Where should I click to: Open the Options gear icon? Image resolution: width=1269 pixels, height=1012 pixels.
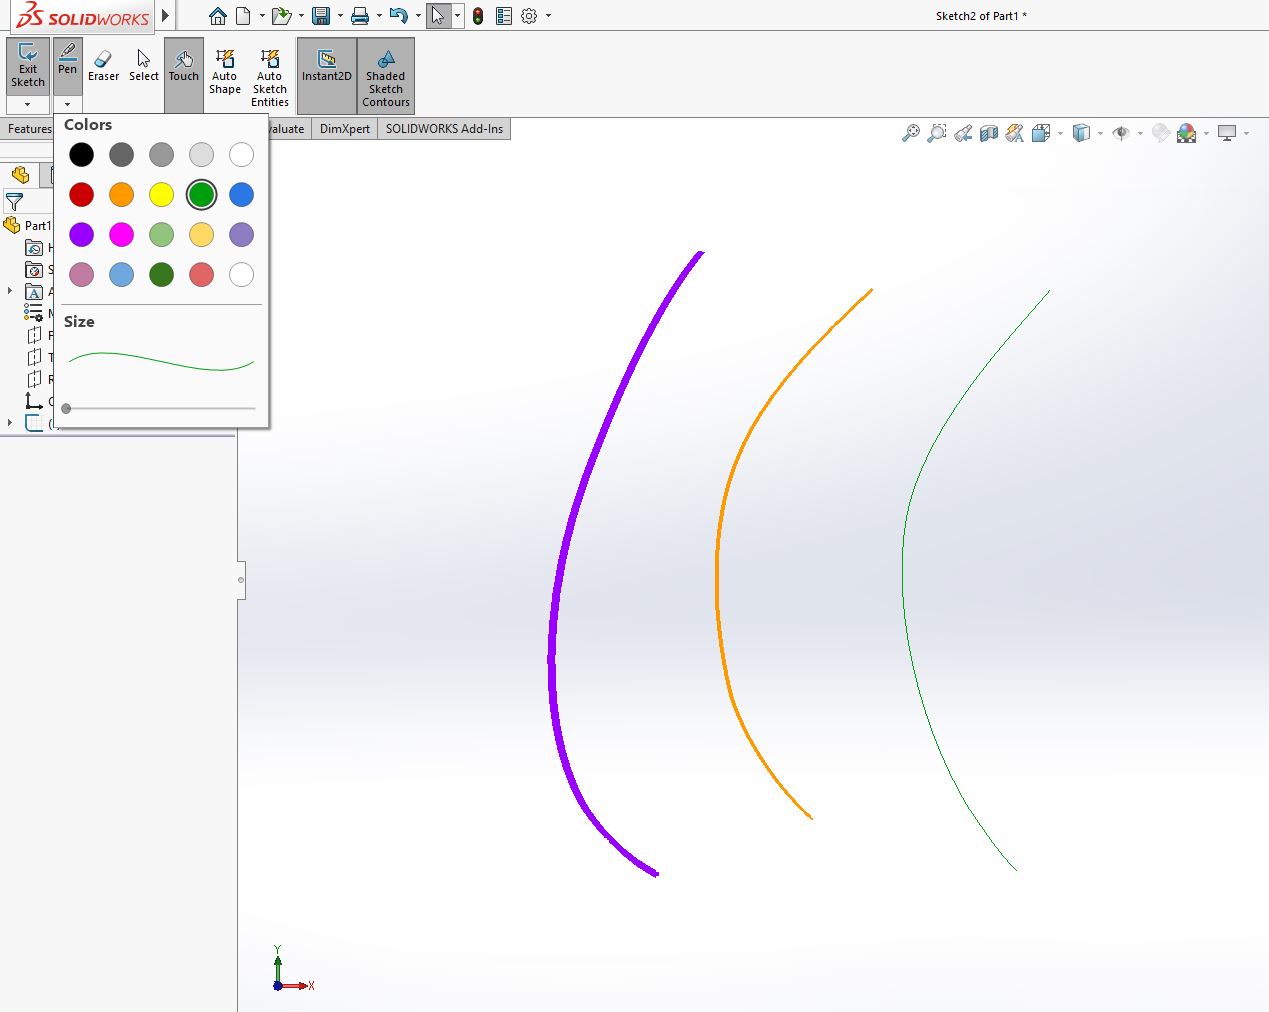529,16
